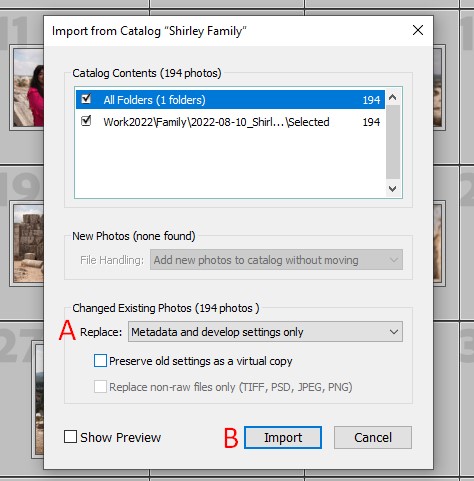Tick the Replace non-raw files only checkbox

point(100,387)
